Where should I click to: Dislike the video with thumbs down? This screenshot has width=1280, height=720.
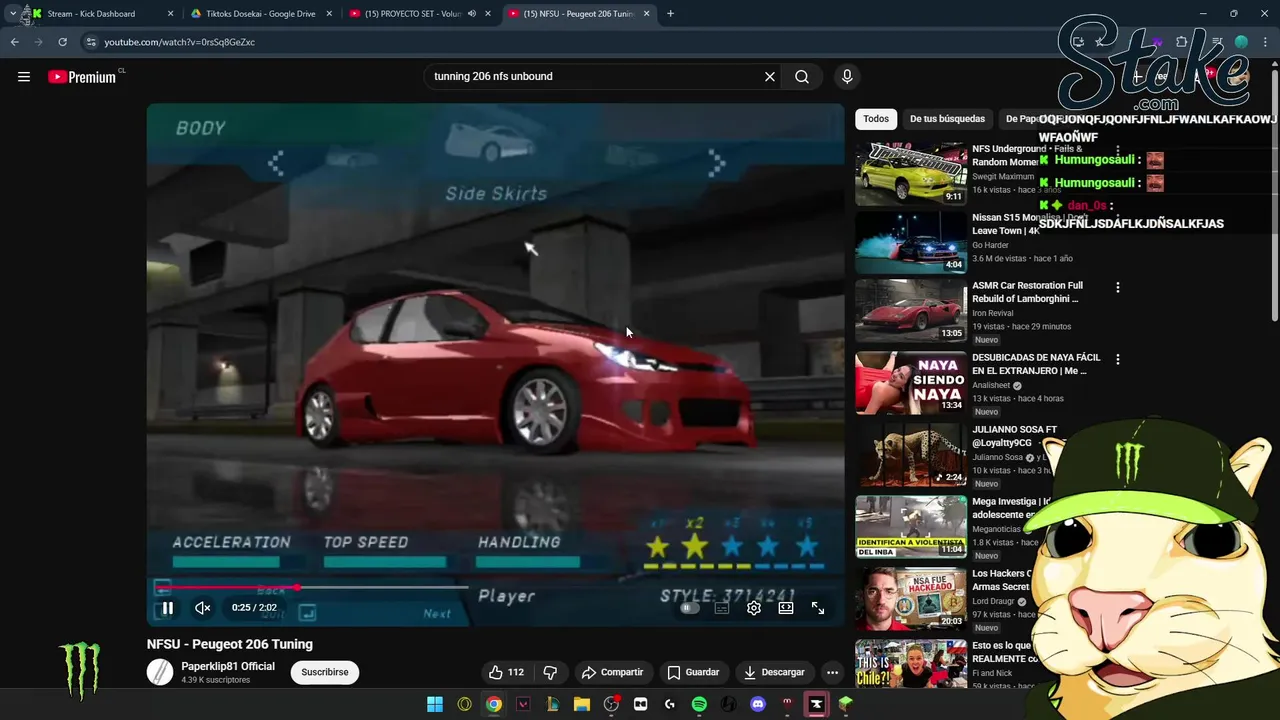tap(550, 672)
